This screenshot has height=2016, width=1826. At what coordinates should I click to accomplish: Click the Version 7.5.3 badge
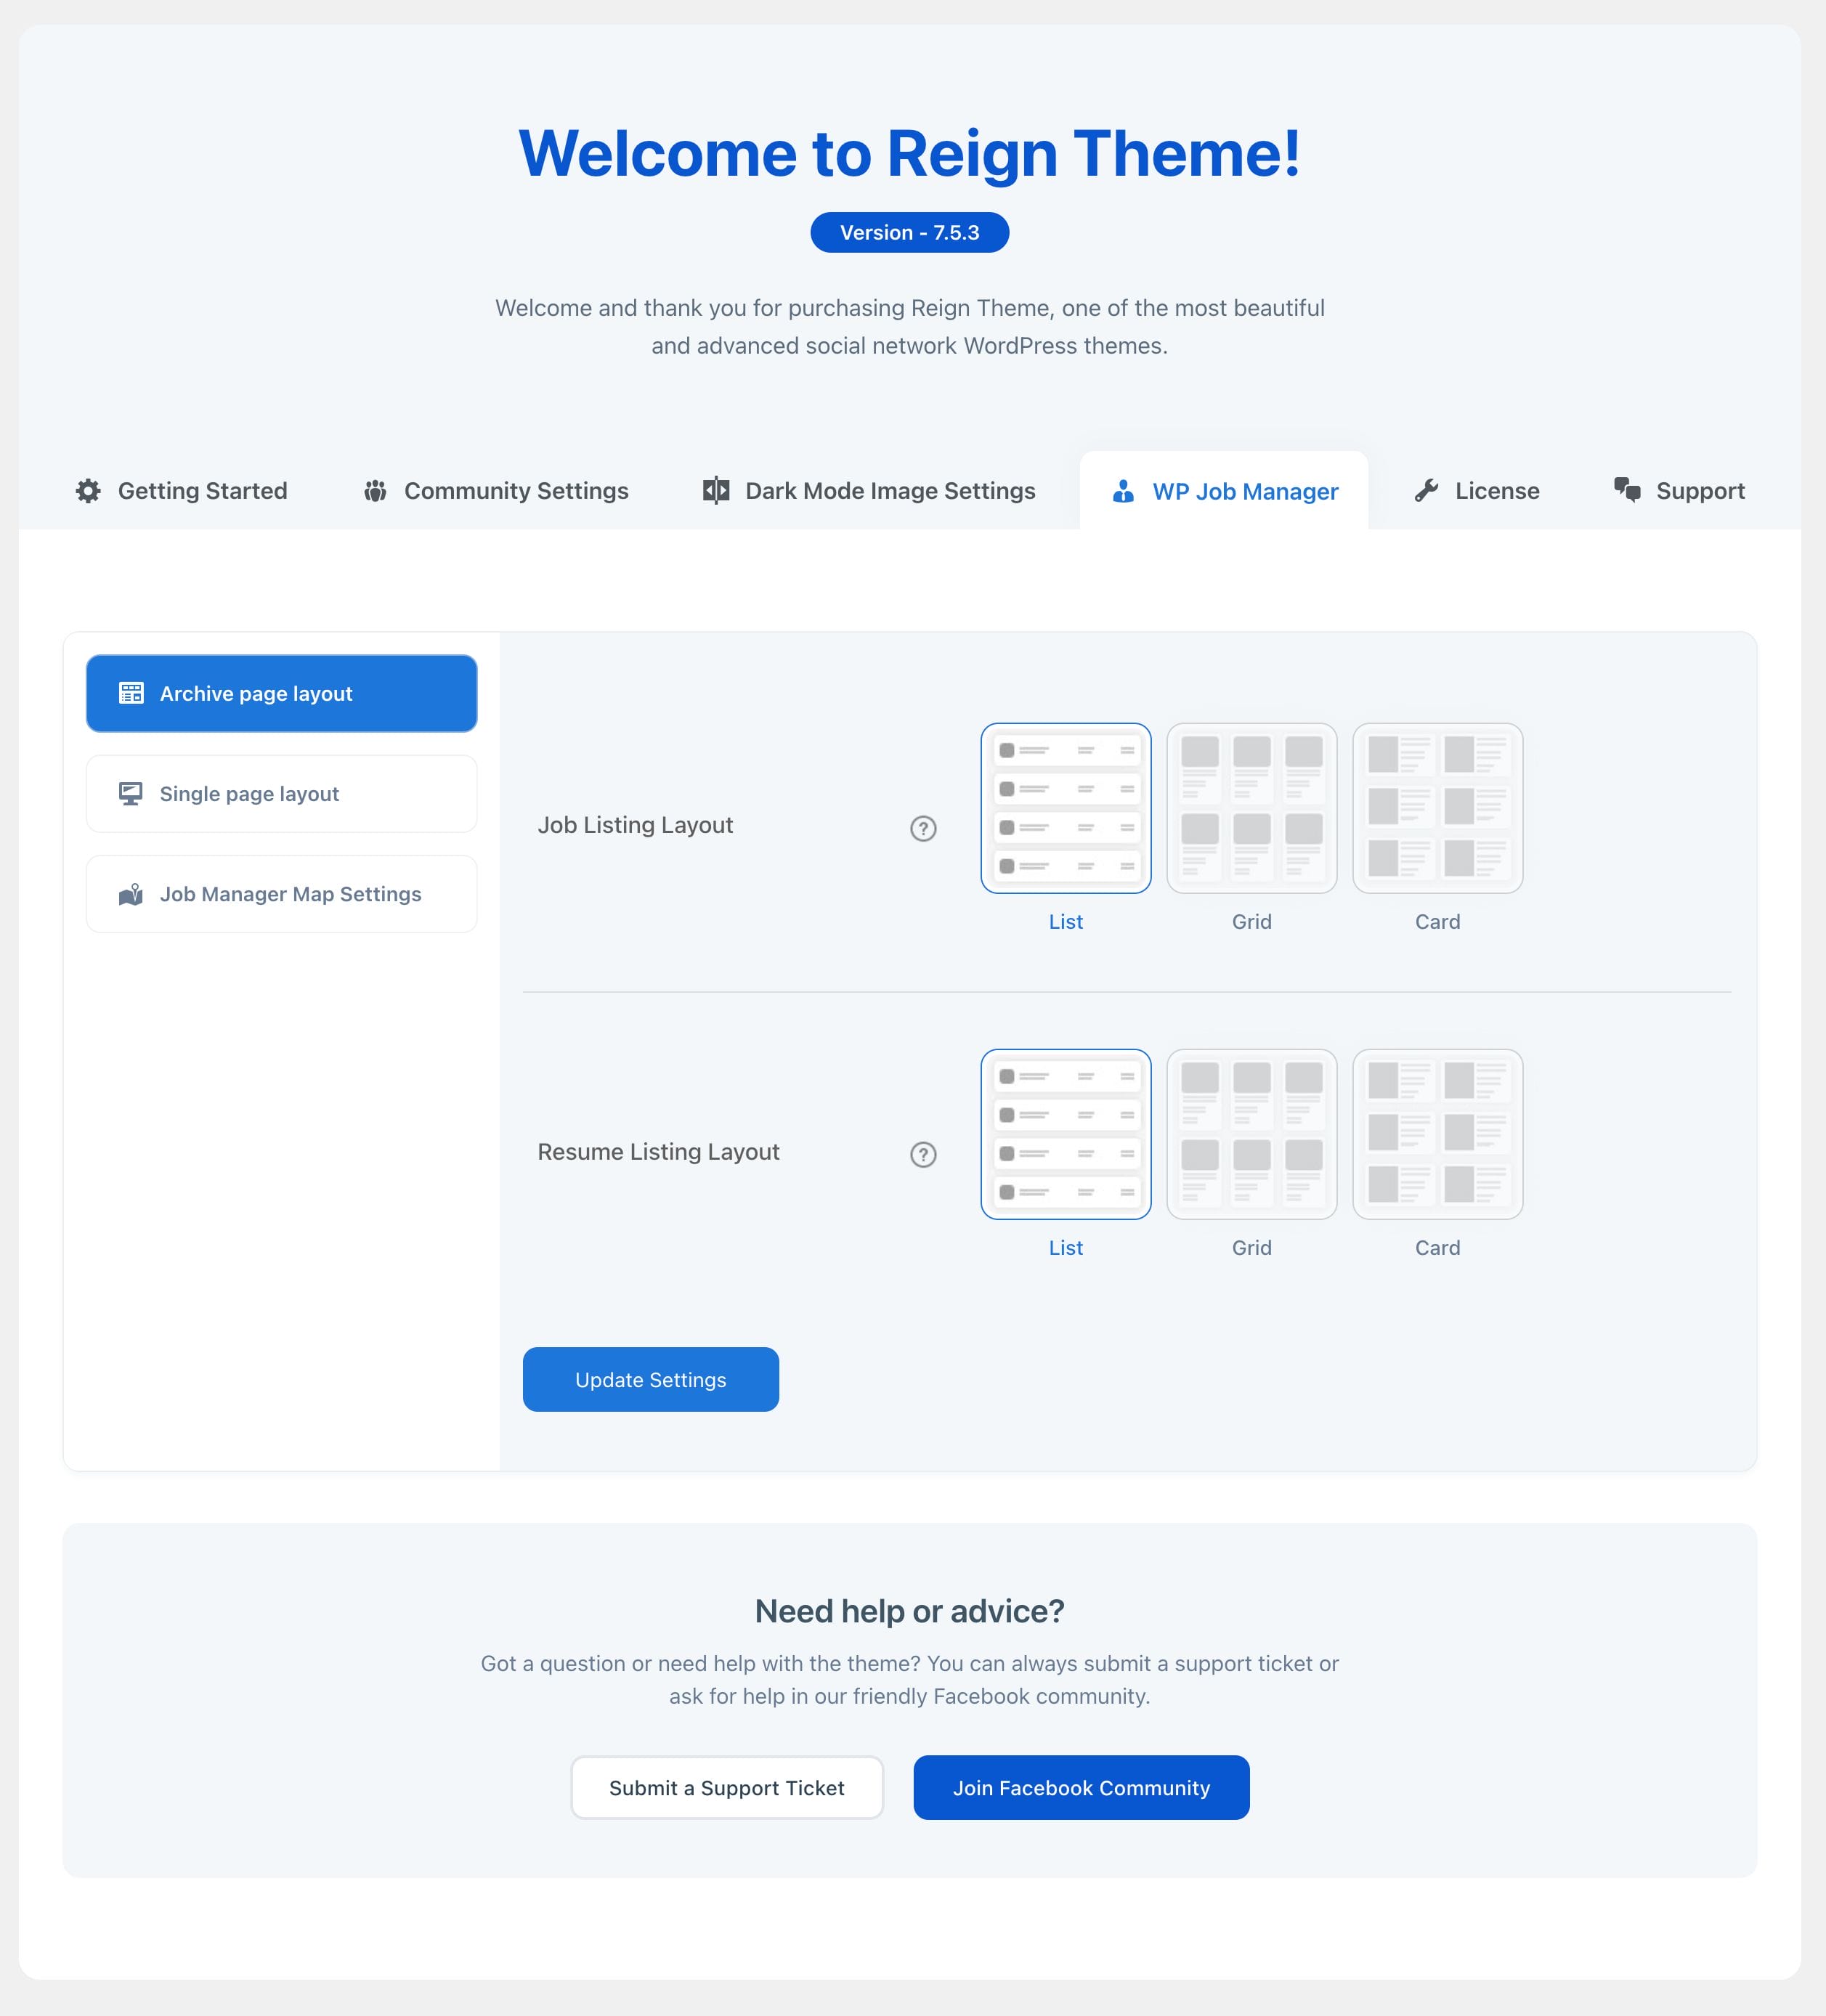coord(909,233)
